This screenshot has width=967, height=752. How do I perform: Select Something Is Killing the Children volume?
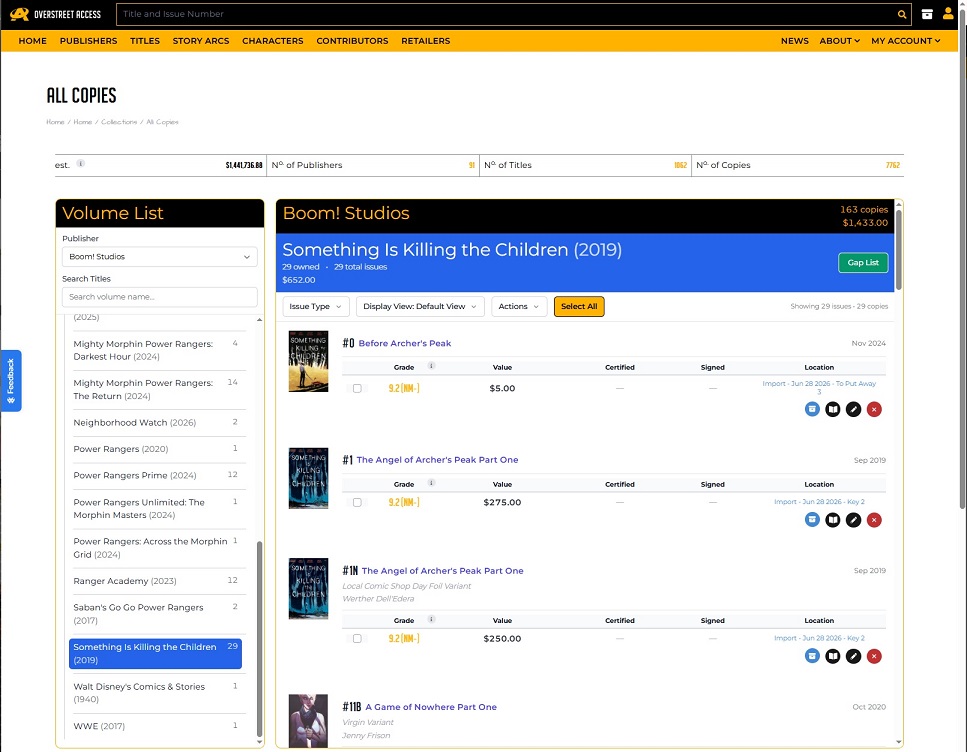pos(155,653)
